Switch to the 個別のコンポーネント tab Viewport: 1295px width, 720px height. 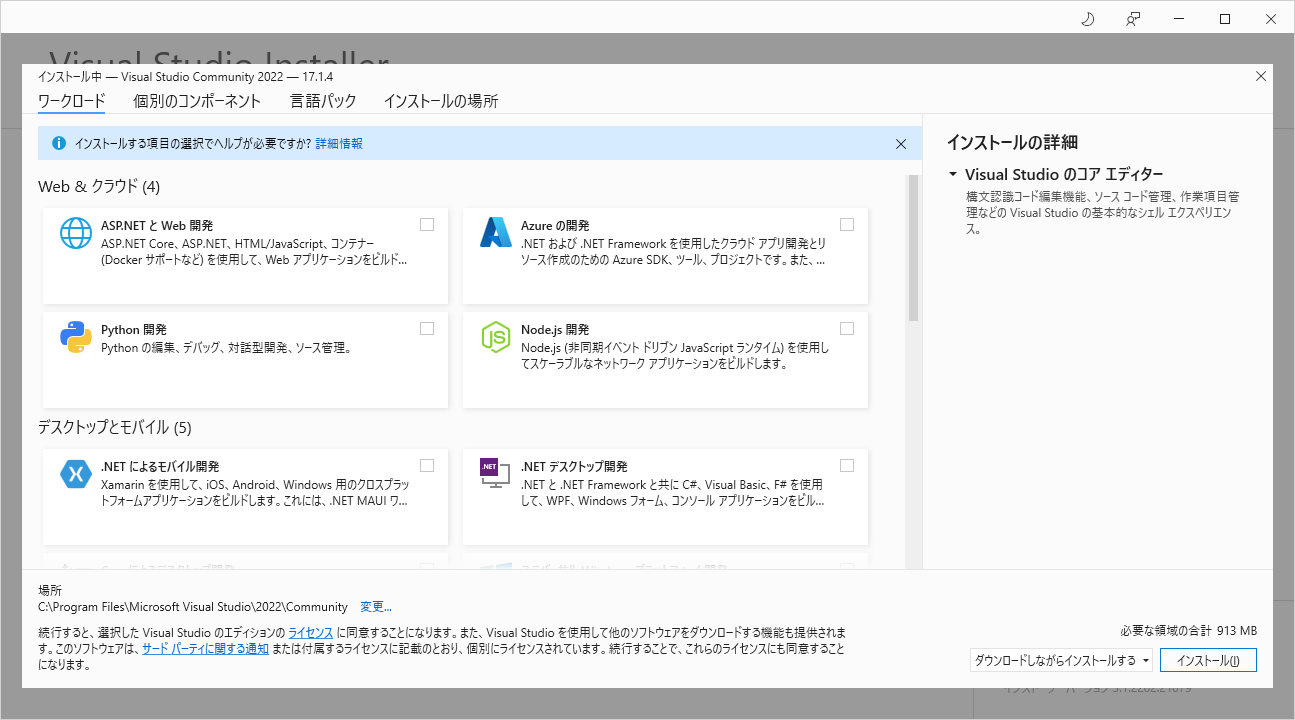pyautogui.click(x=196, y=101)
